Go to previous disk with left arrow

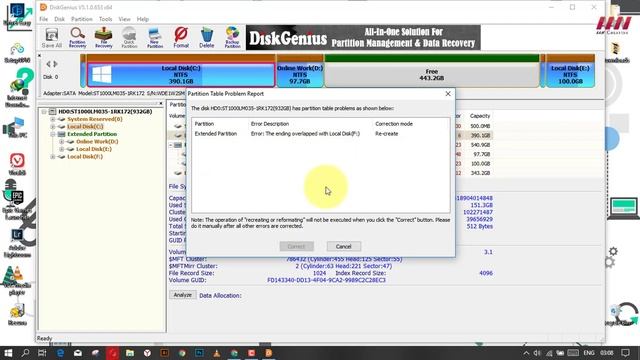(x=48, y=64)
